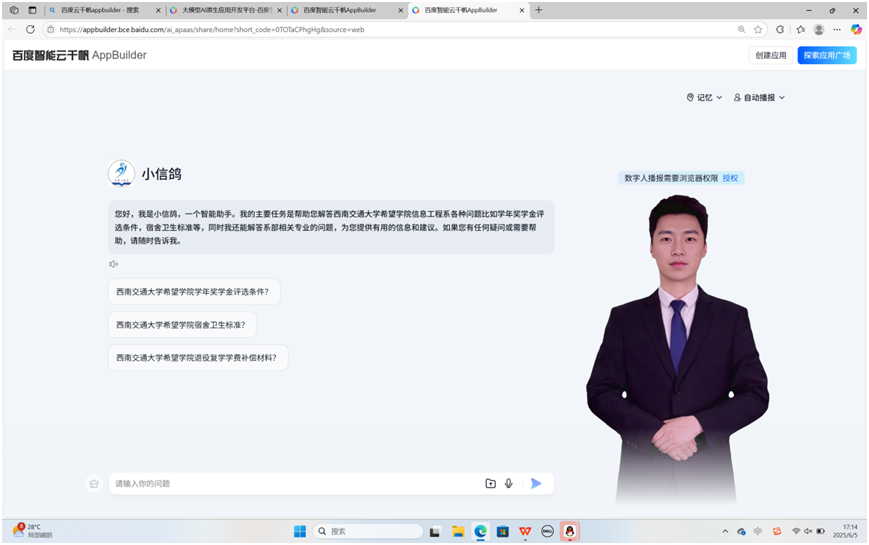
Task: Play the greeting aloud via the speaker icon
Action: click(113, 264)
